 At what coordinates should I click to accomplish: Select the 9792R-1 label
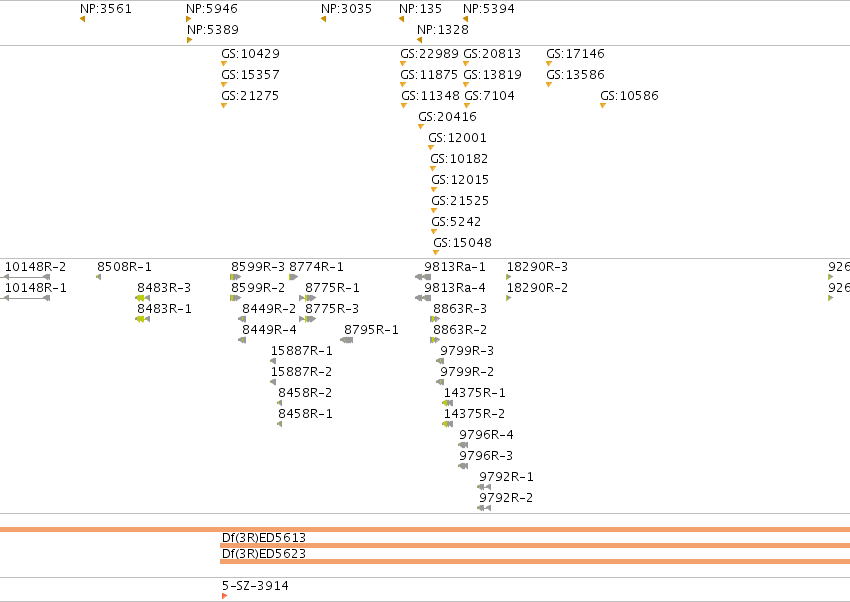pyautogui.click(x=506, y=478)
